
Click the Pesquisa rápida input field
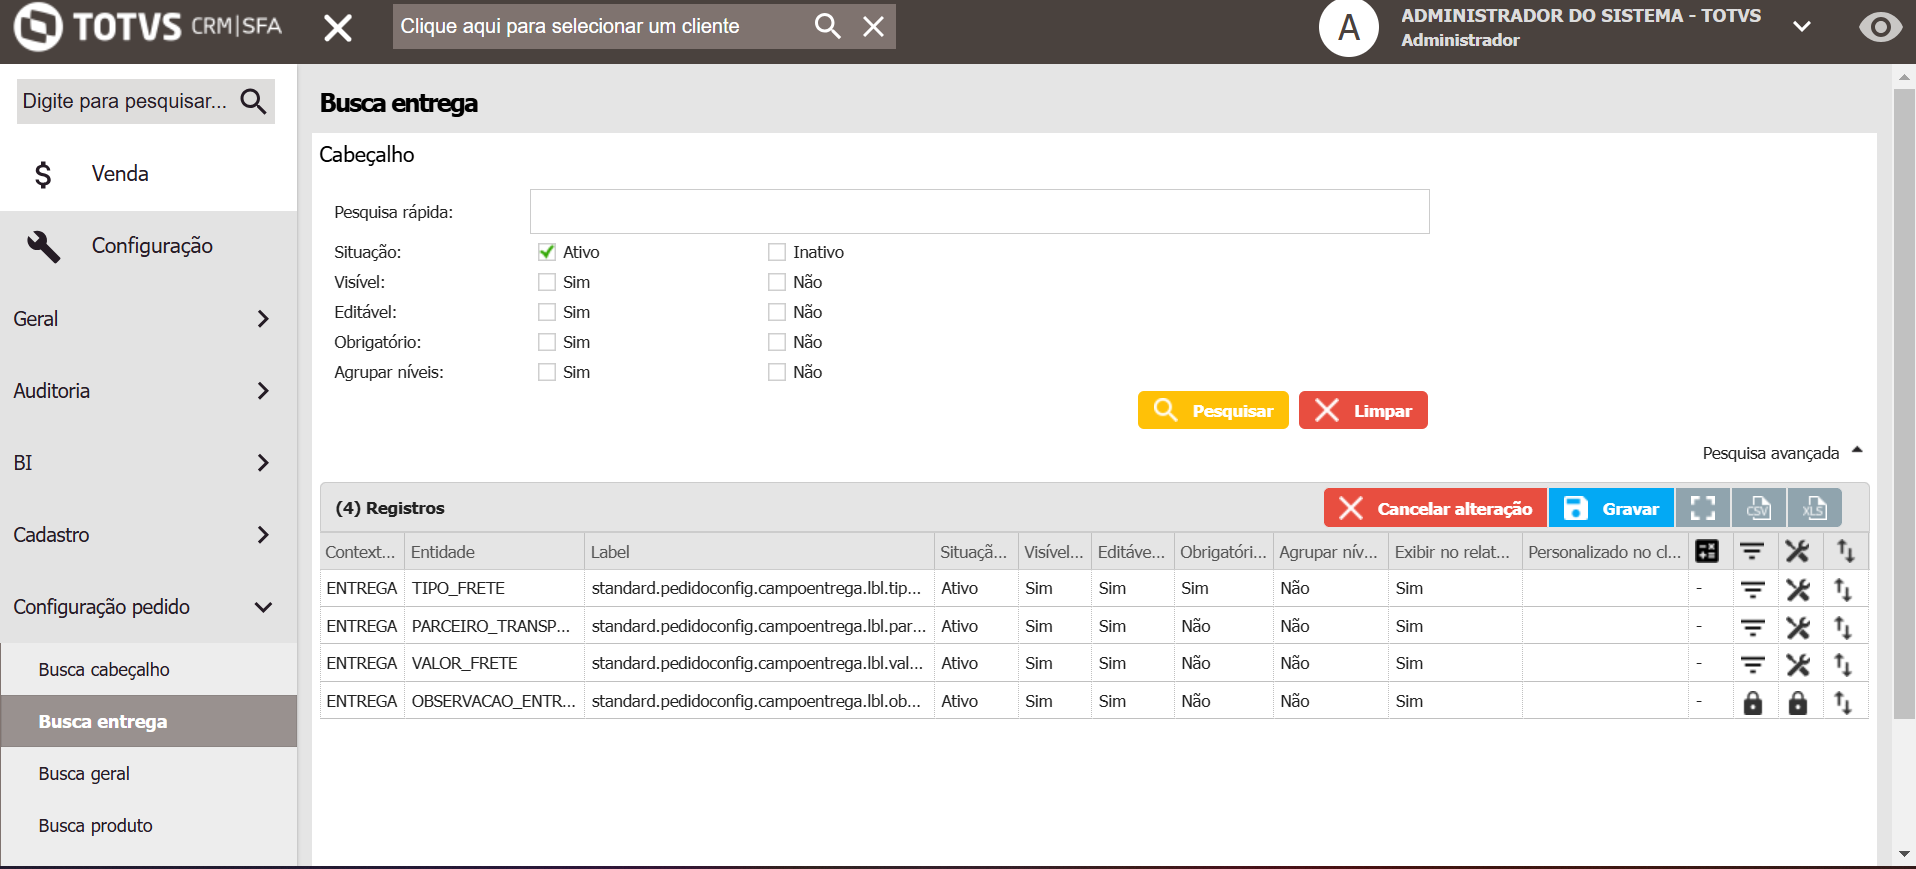click(x=979, y=212)
